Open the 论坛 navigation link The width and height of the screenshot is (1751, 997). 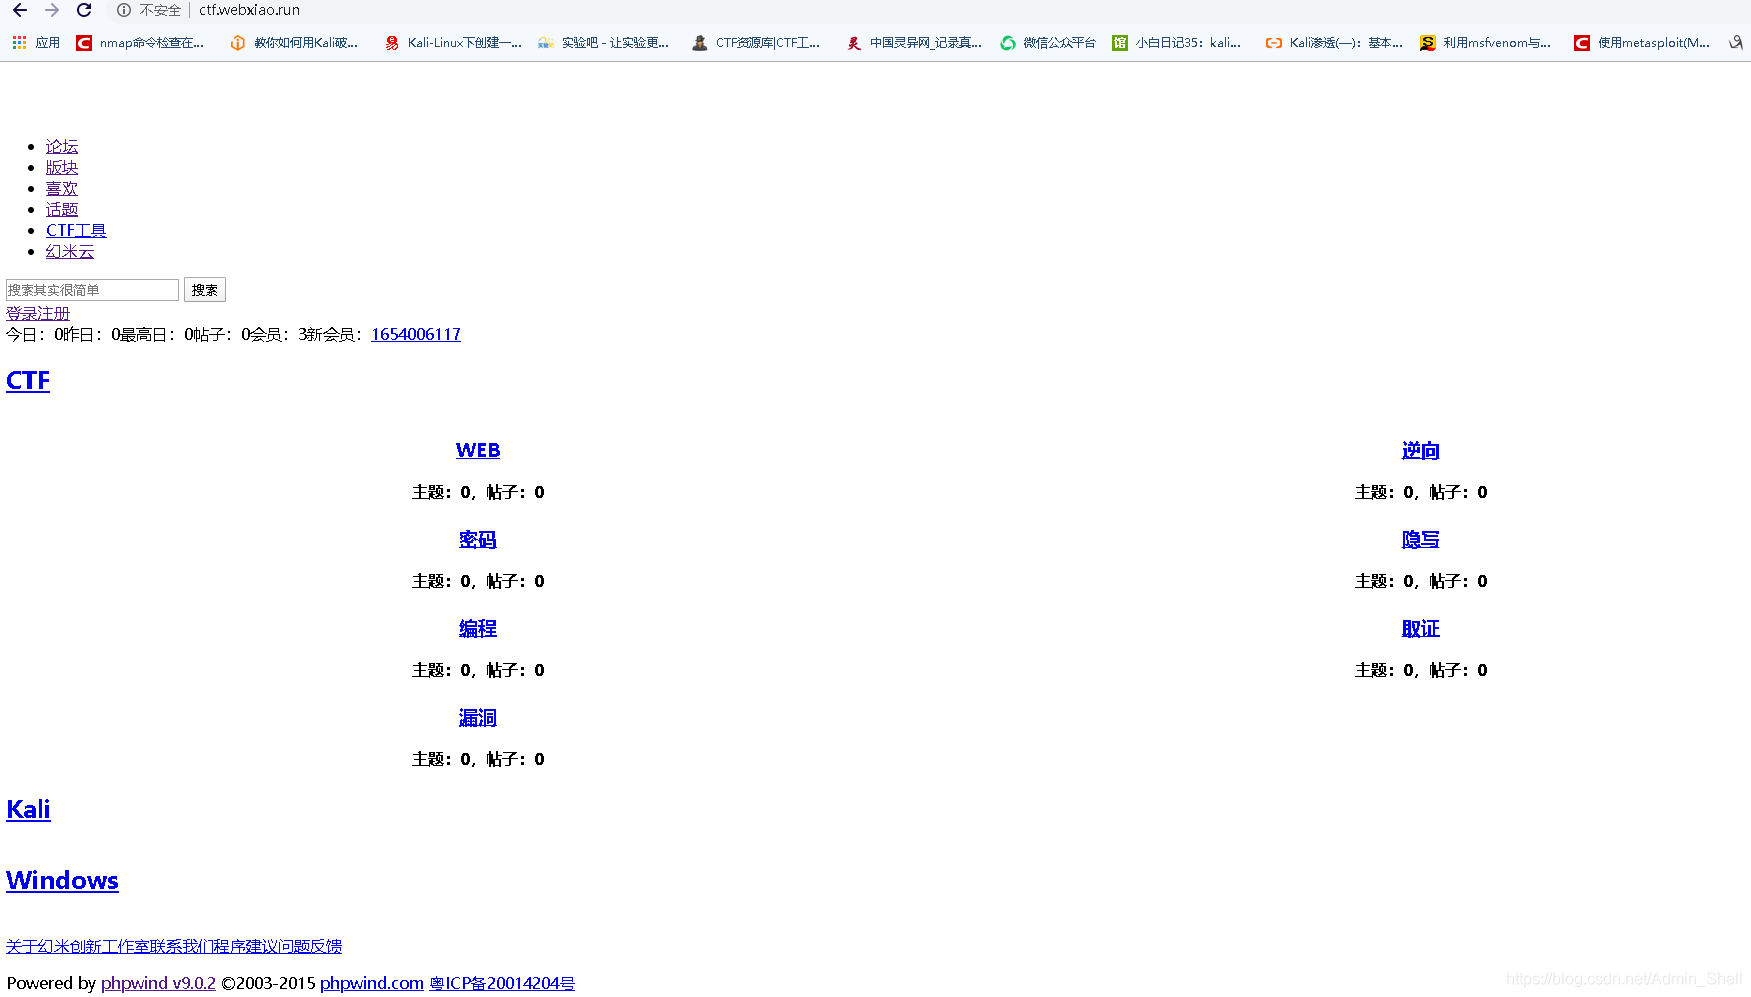[62, 147]
